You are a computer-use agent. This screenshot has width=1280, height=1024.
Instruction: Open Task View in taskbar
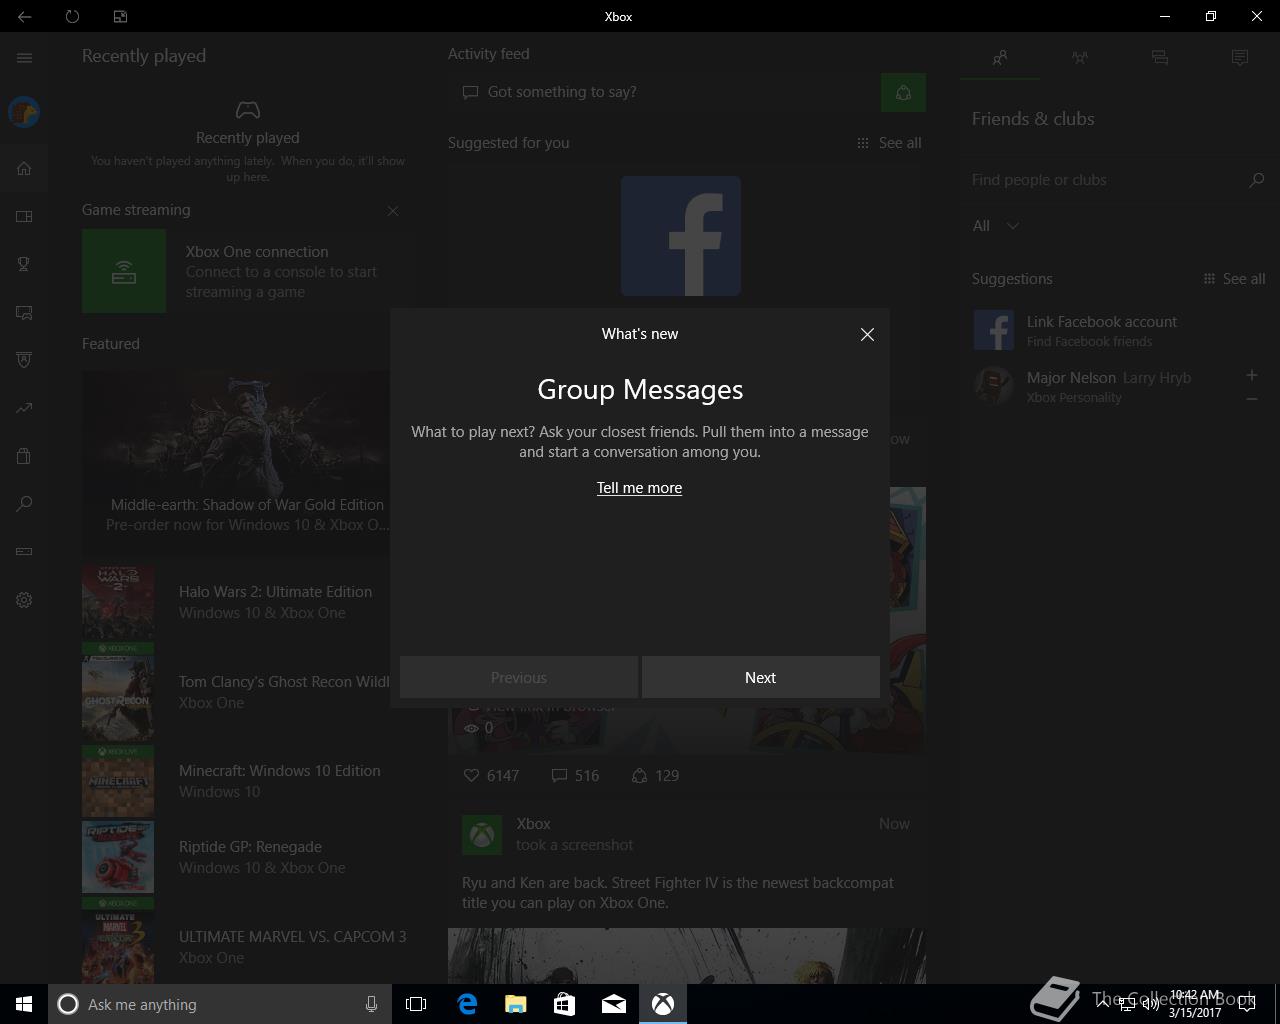(416, 1004)
